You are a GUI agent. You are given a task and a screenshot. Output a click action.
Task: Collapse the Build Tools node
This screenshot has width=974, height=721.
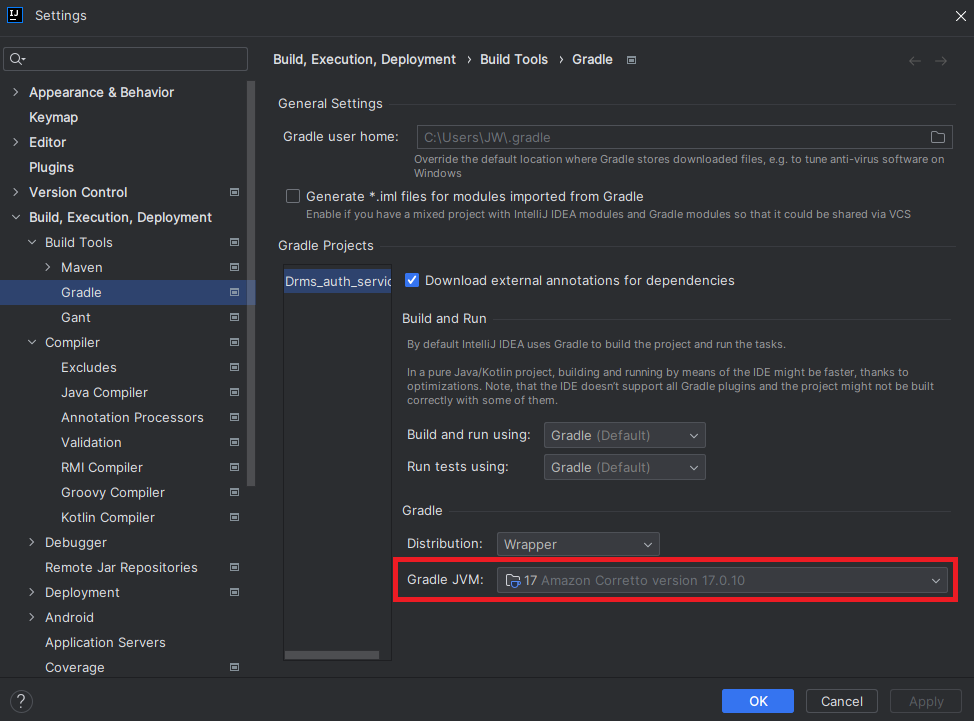coord(32,242)
